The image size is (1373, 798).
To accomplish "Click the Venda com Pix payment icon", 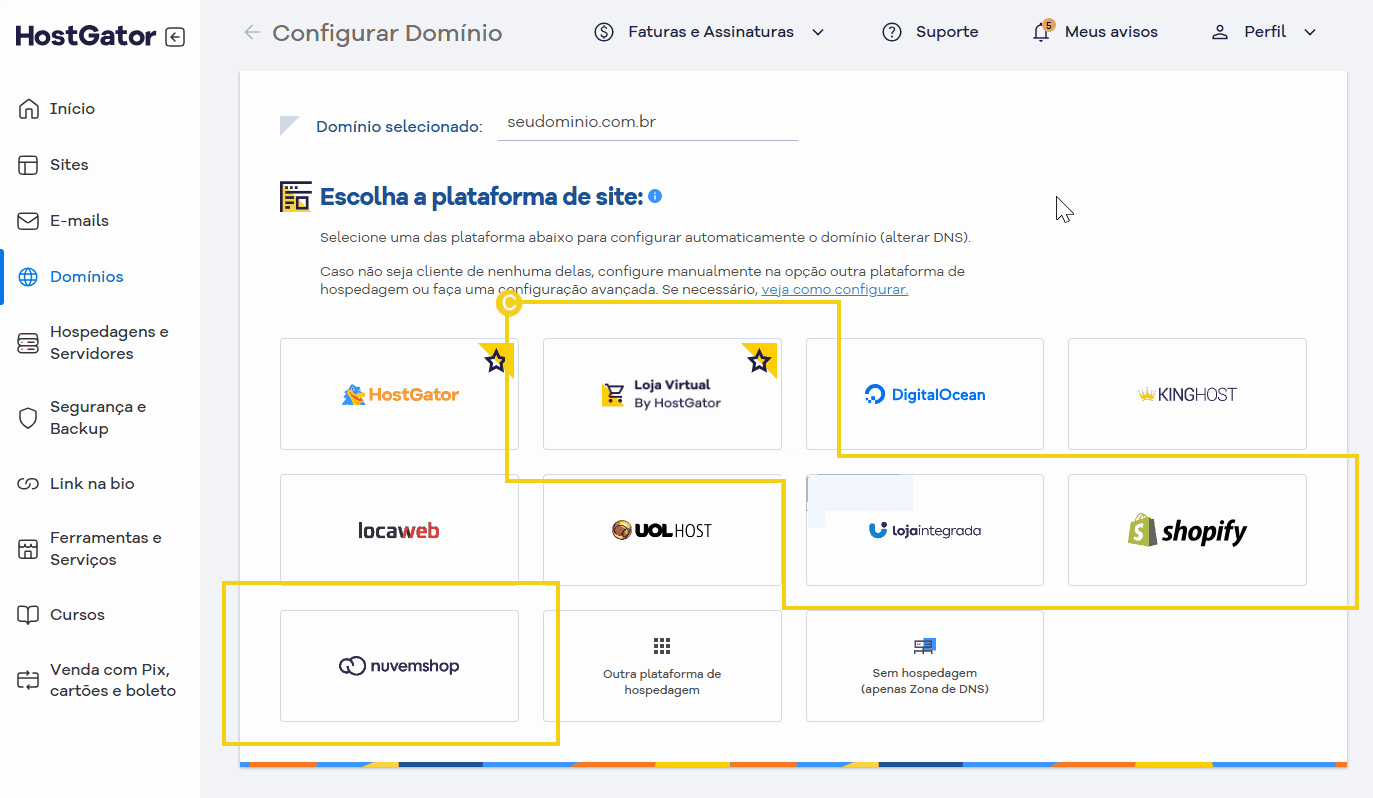I will (28, 680).
